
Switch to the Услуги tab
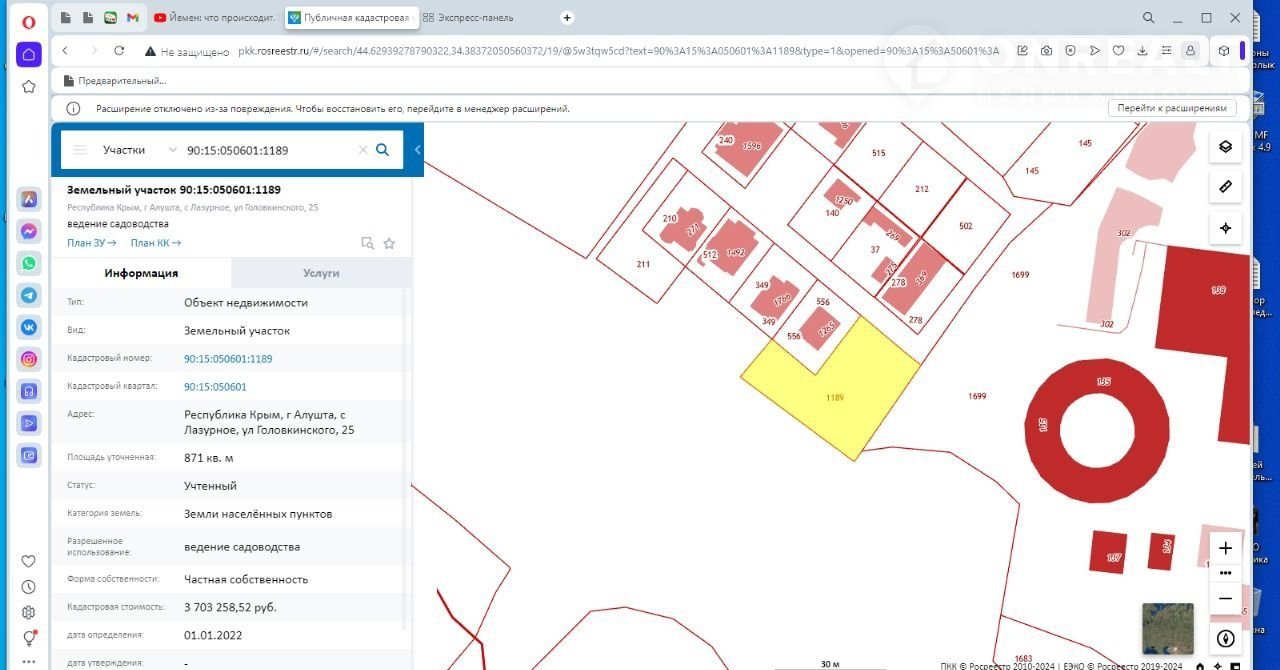point(321,273)
